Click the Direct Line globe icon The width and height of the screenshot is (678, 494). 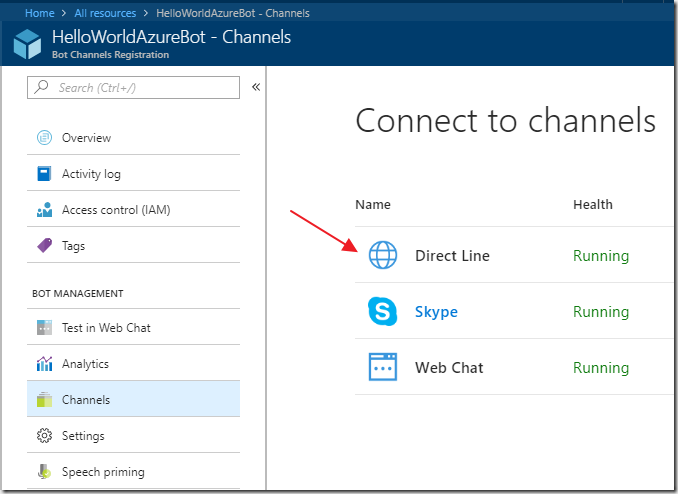click(383, 255)
